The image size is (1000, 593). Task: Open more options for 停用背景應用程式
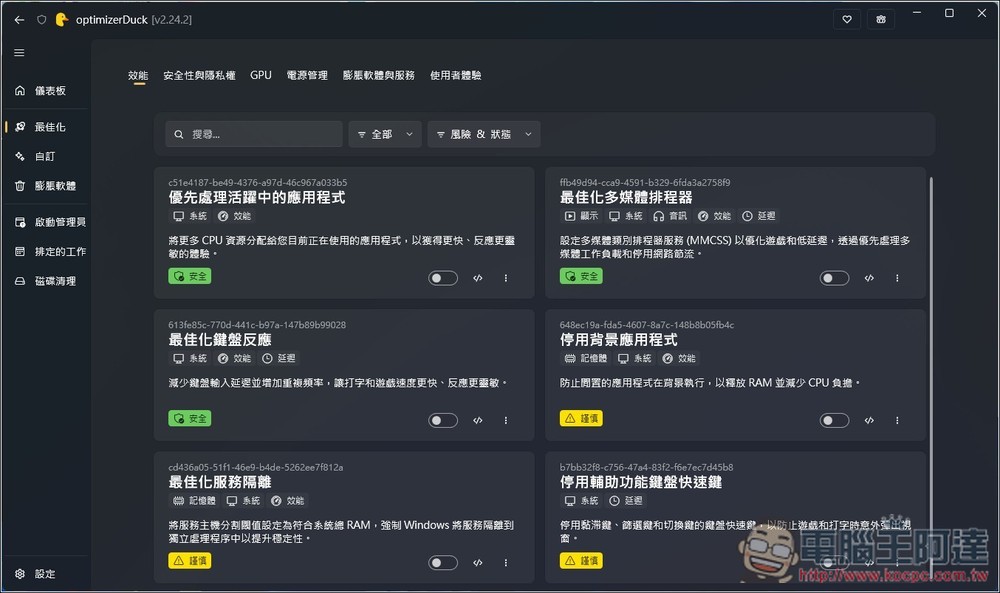[x=897, y=420]
